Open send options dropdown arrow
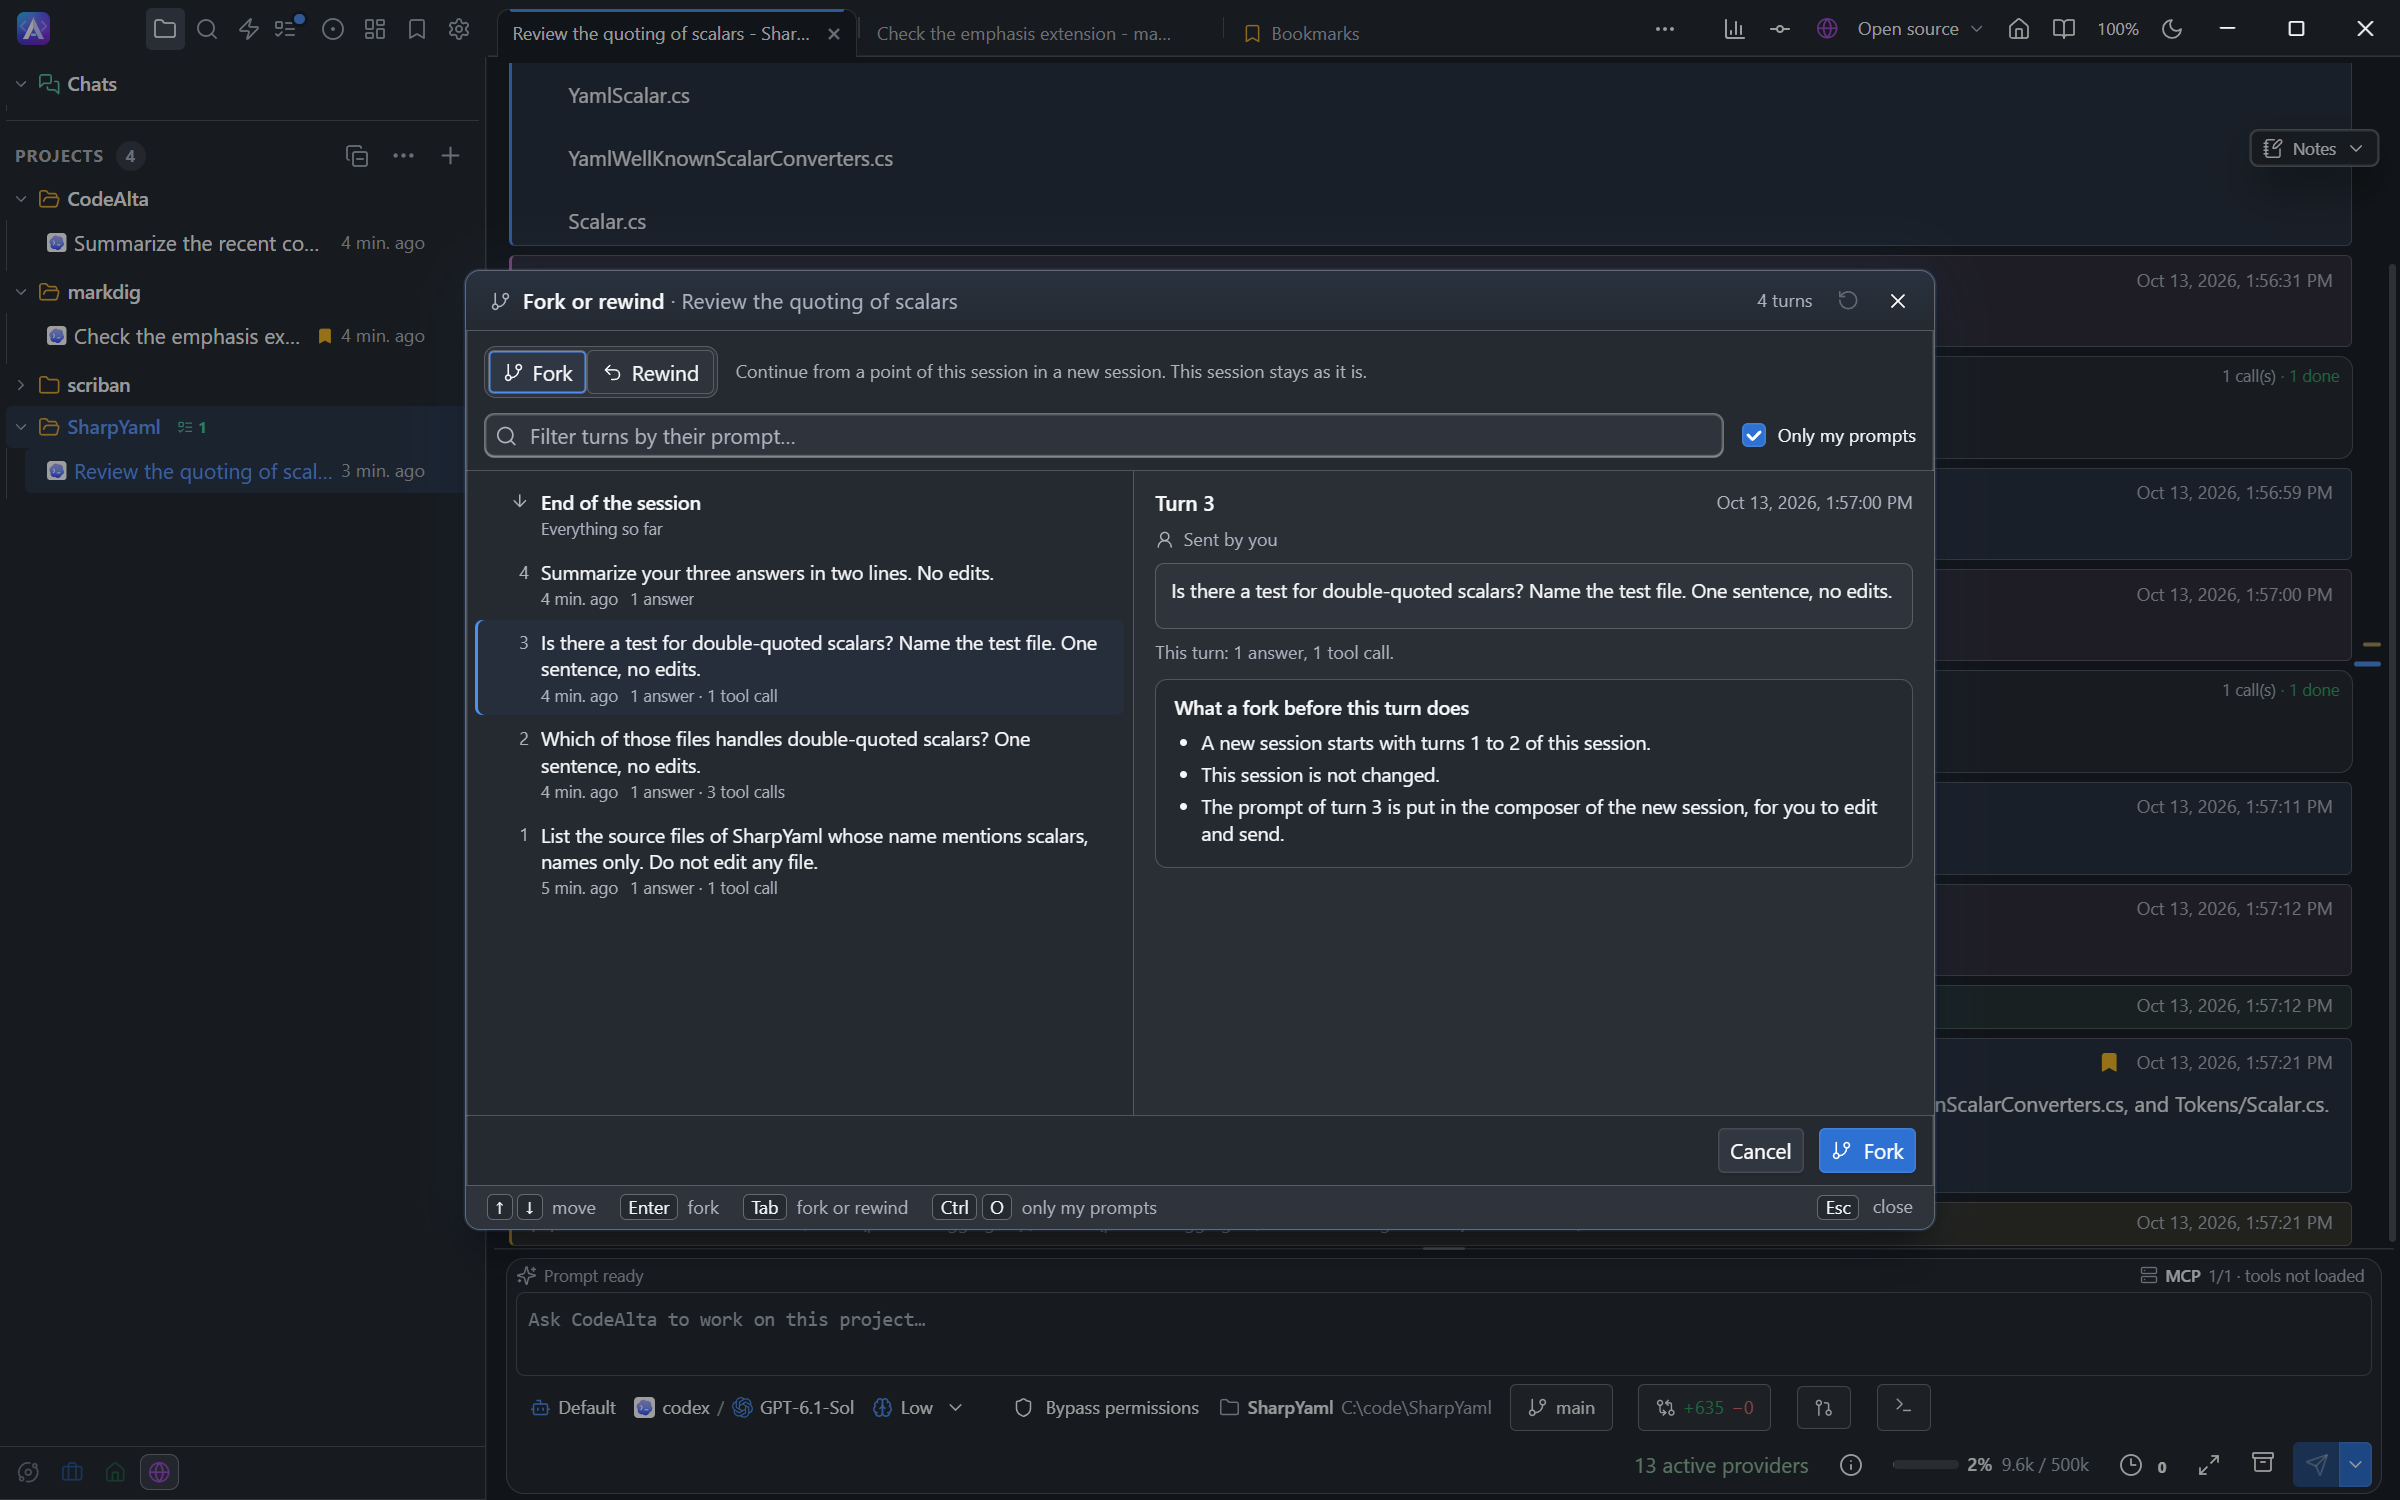2400x1500 pixels. point(2355,1465)
